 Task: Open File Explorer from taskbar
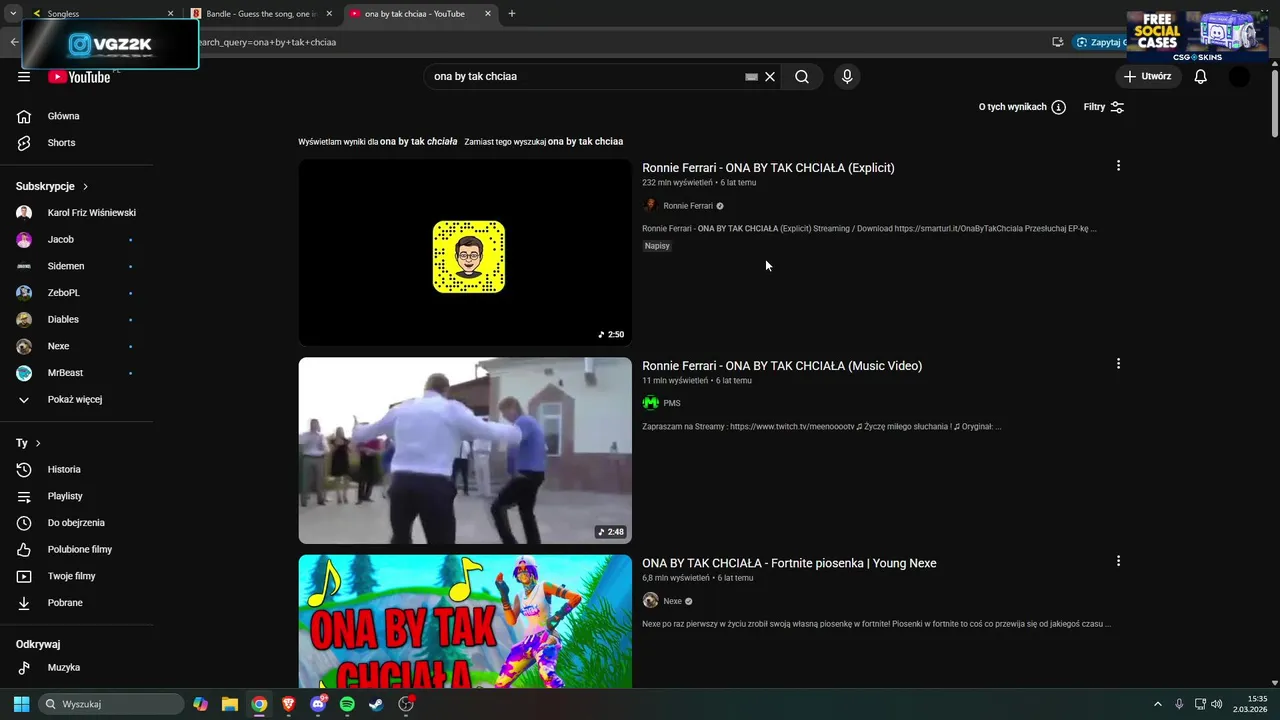[229, 704]
